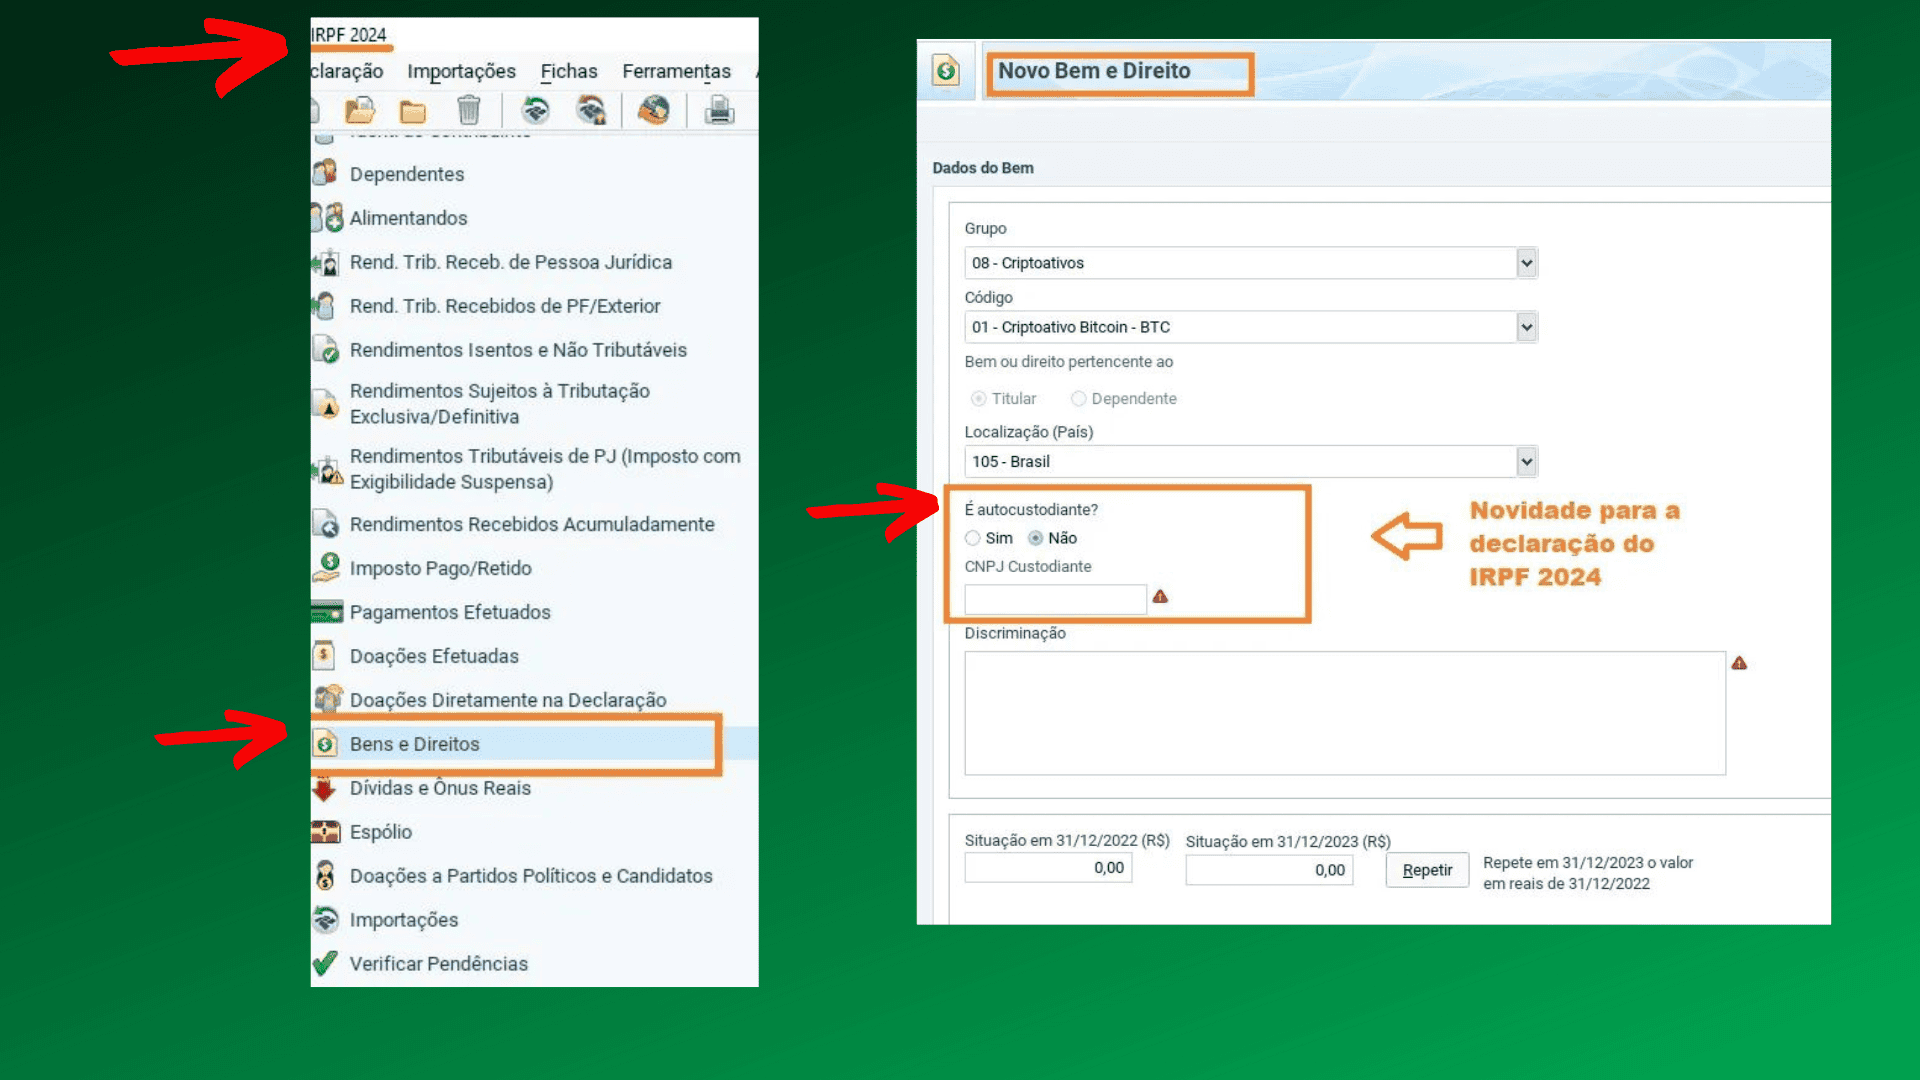This screenshot has height=1080, width=1920.
Task: Select Não for autocustodiante
Action: [x=1036, y=538]
